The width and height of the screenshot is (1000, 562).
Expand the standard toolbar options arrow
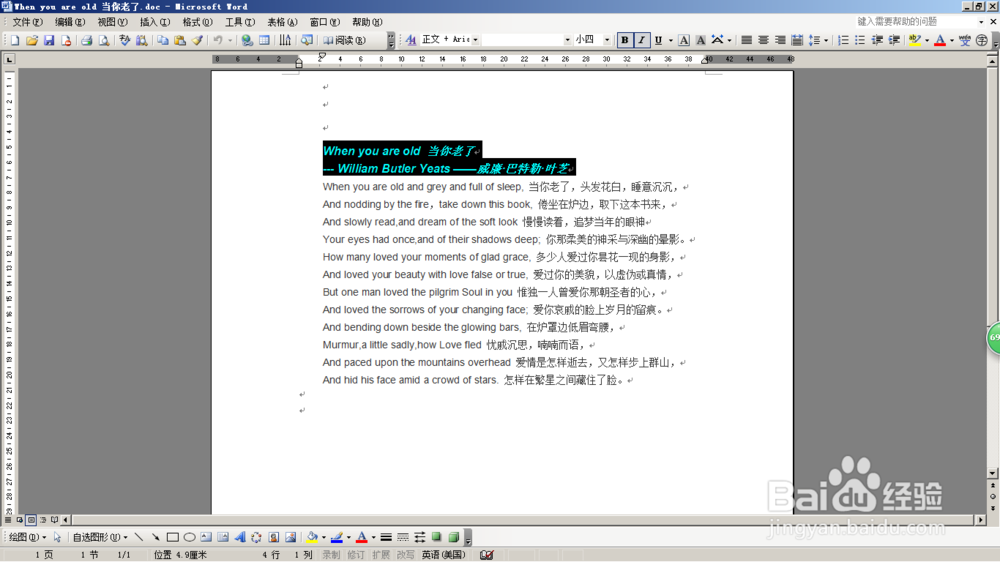point(391,40)
